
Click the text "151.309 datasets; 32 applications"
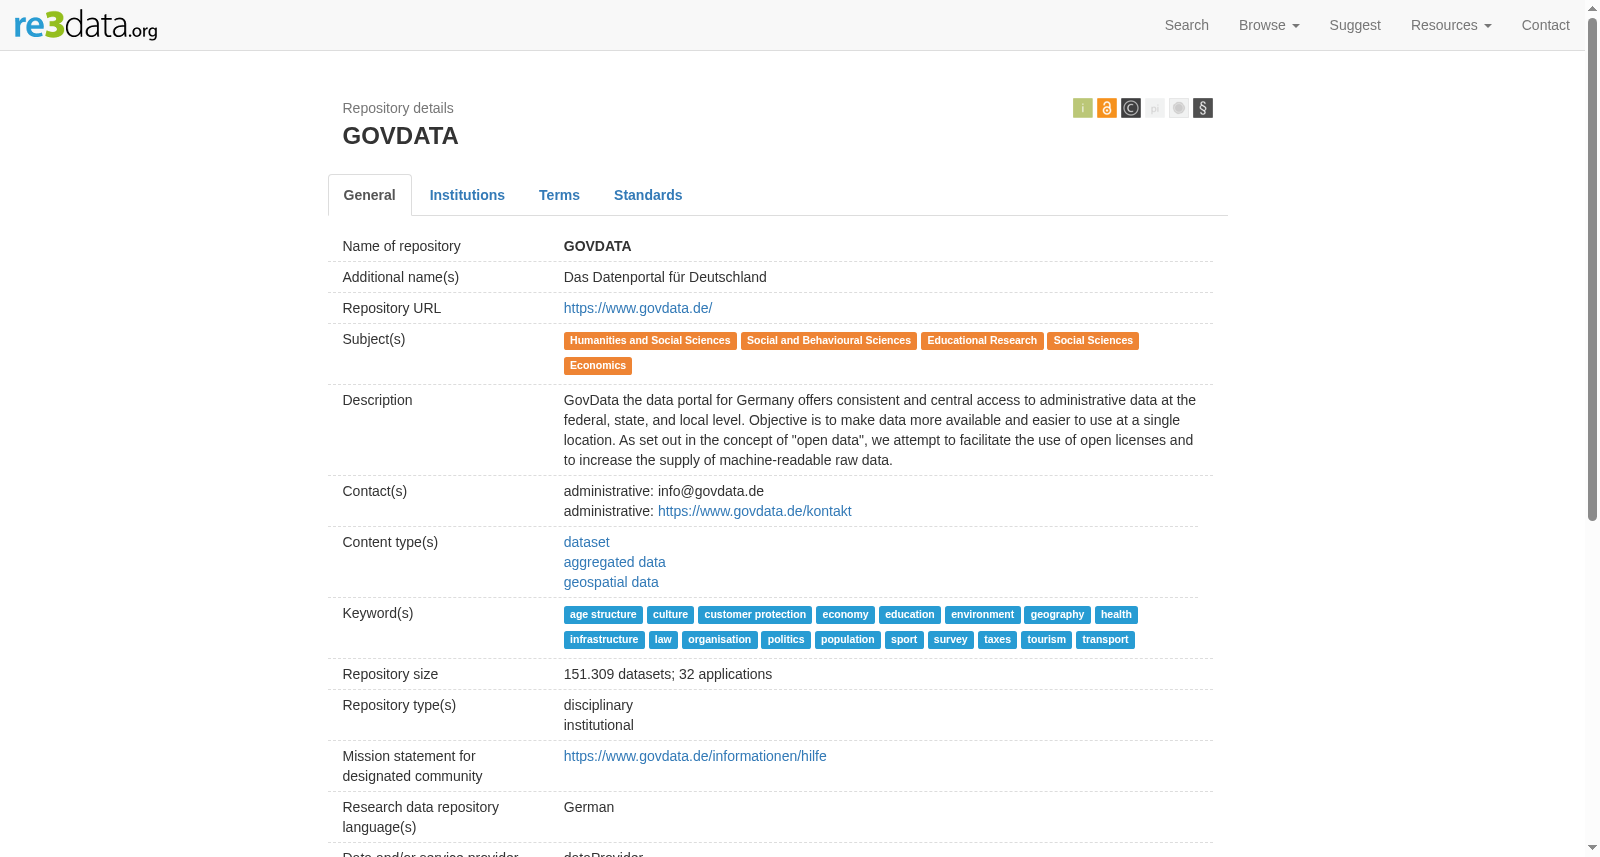[x=668, y=674]
